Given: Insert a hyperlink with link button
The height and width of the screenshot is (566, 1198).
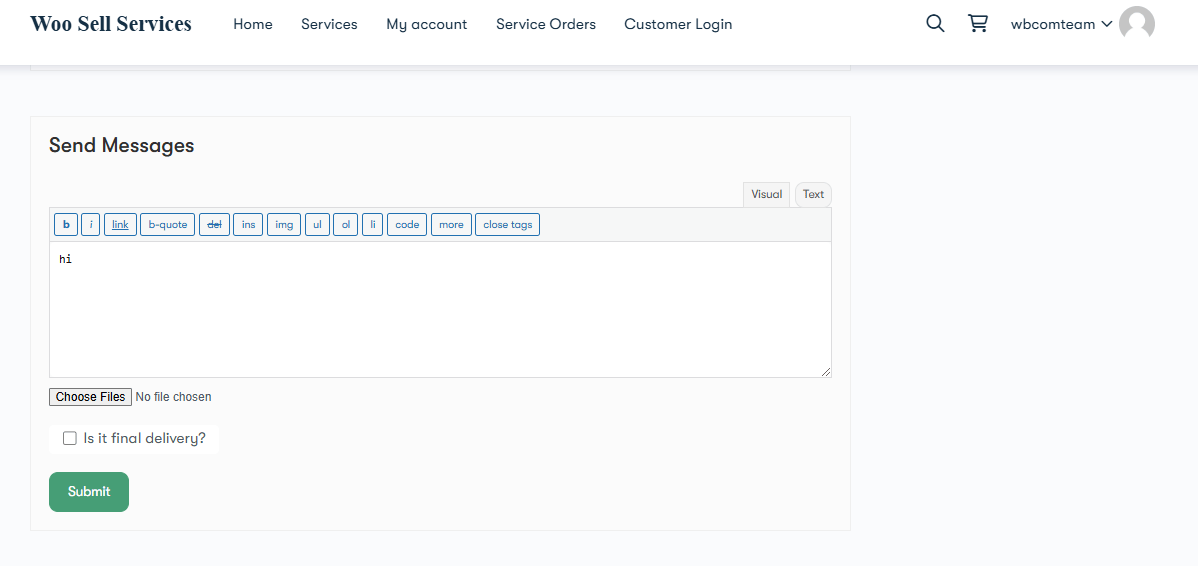Looking at the screenshot, I should 120,225.
